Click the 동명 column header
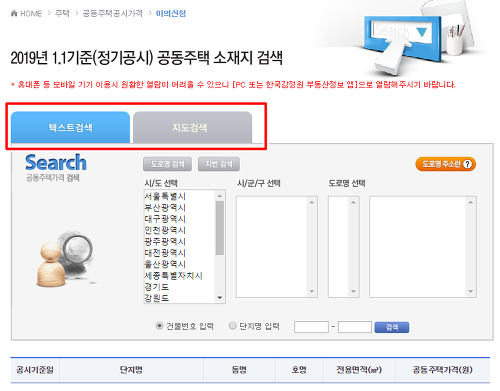The image size is (500, 391). [x=239, y=370]
